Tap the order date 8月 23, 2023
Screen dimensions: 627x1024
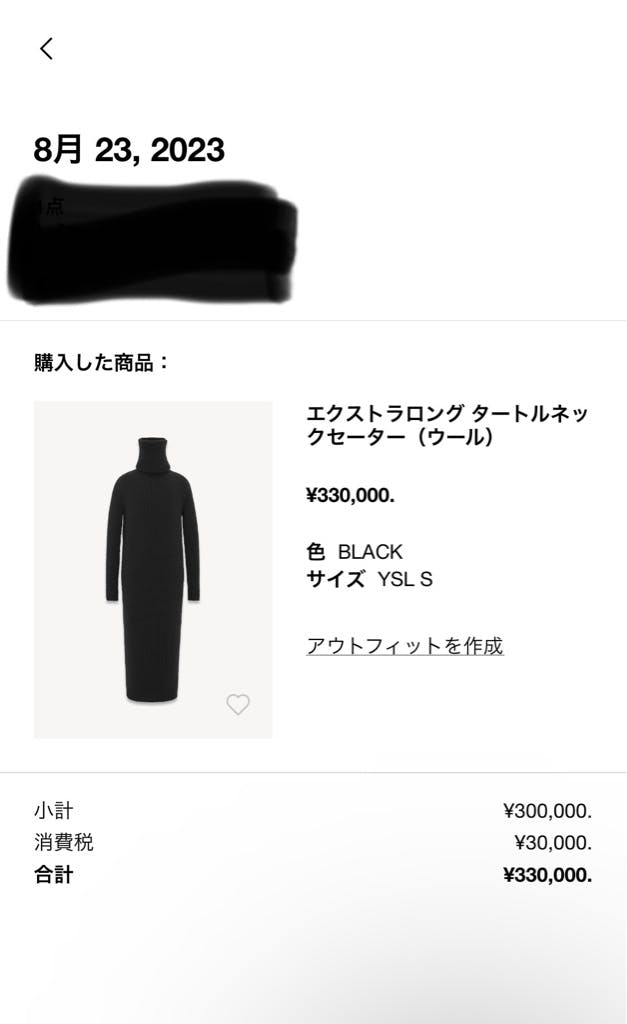(x=127, y=150)
